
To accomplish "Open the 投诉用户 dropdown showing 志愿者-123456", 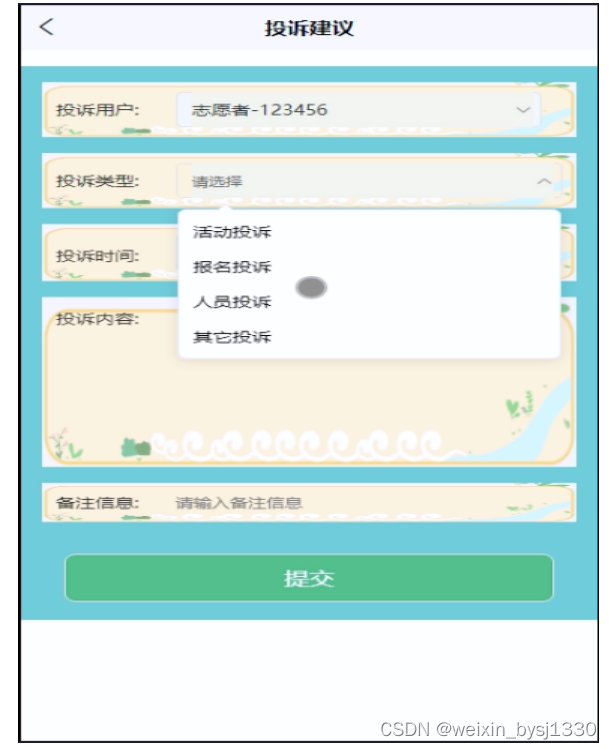I will (x=359, y=110).
